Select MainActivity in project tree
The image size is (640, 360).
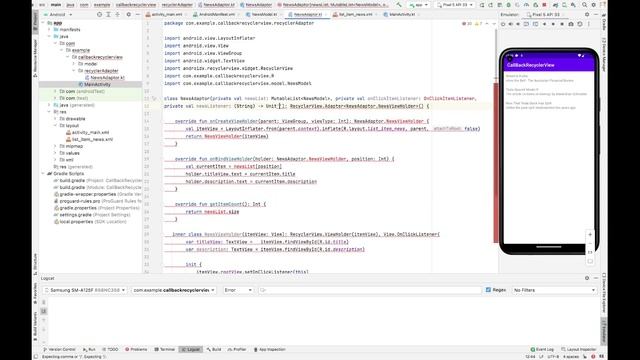tap(97, 84)
